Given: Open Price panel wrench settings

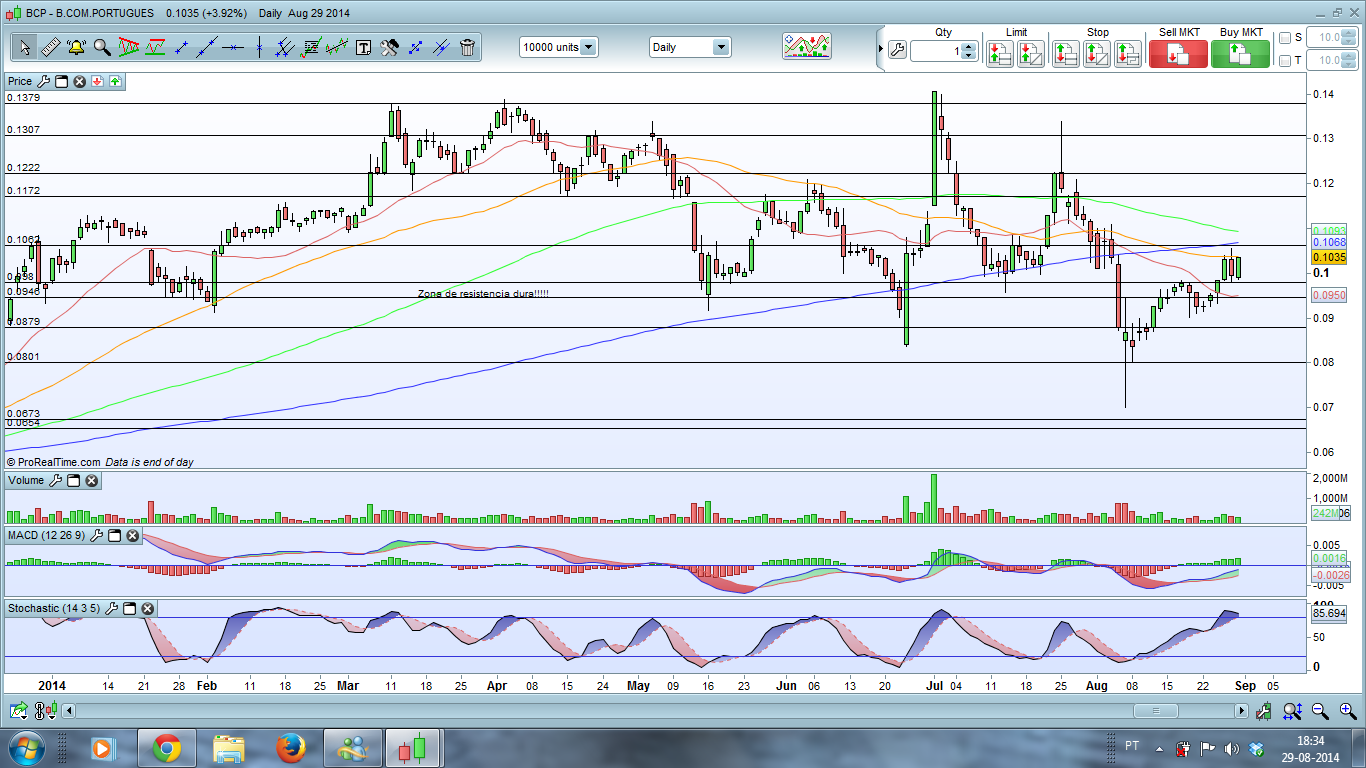Looking at the screenshot, I should 42,82.
